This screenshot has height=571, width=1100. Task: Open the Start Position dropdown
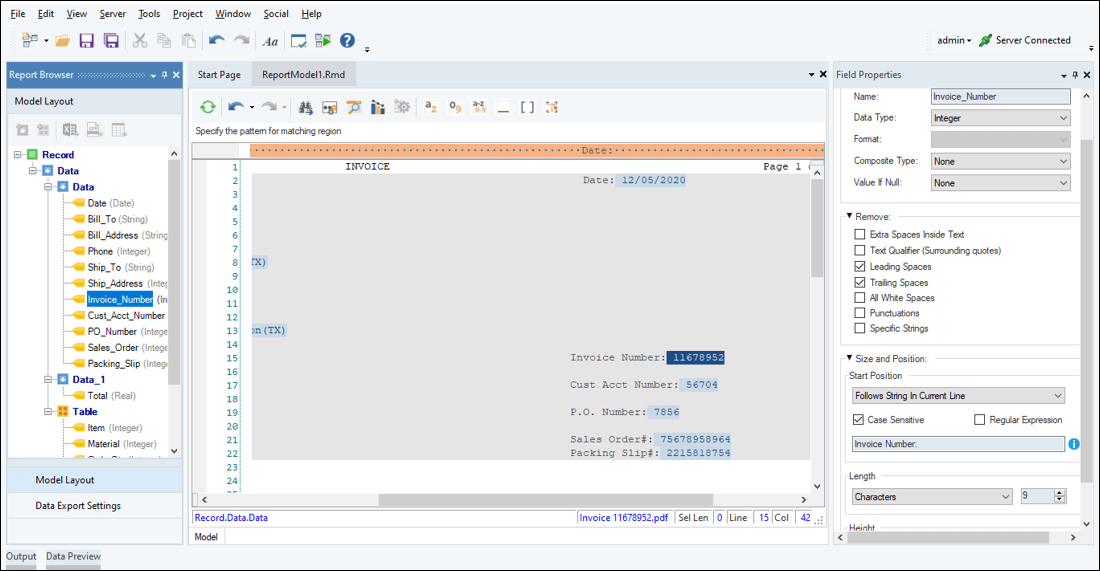pyautogui.click(x=957, y=396)
